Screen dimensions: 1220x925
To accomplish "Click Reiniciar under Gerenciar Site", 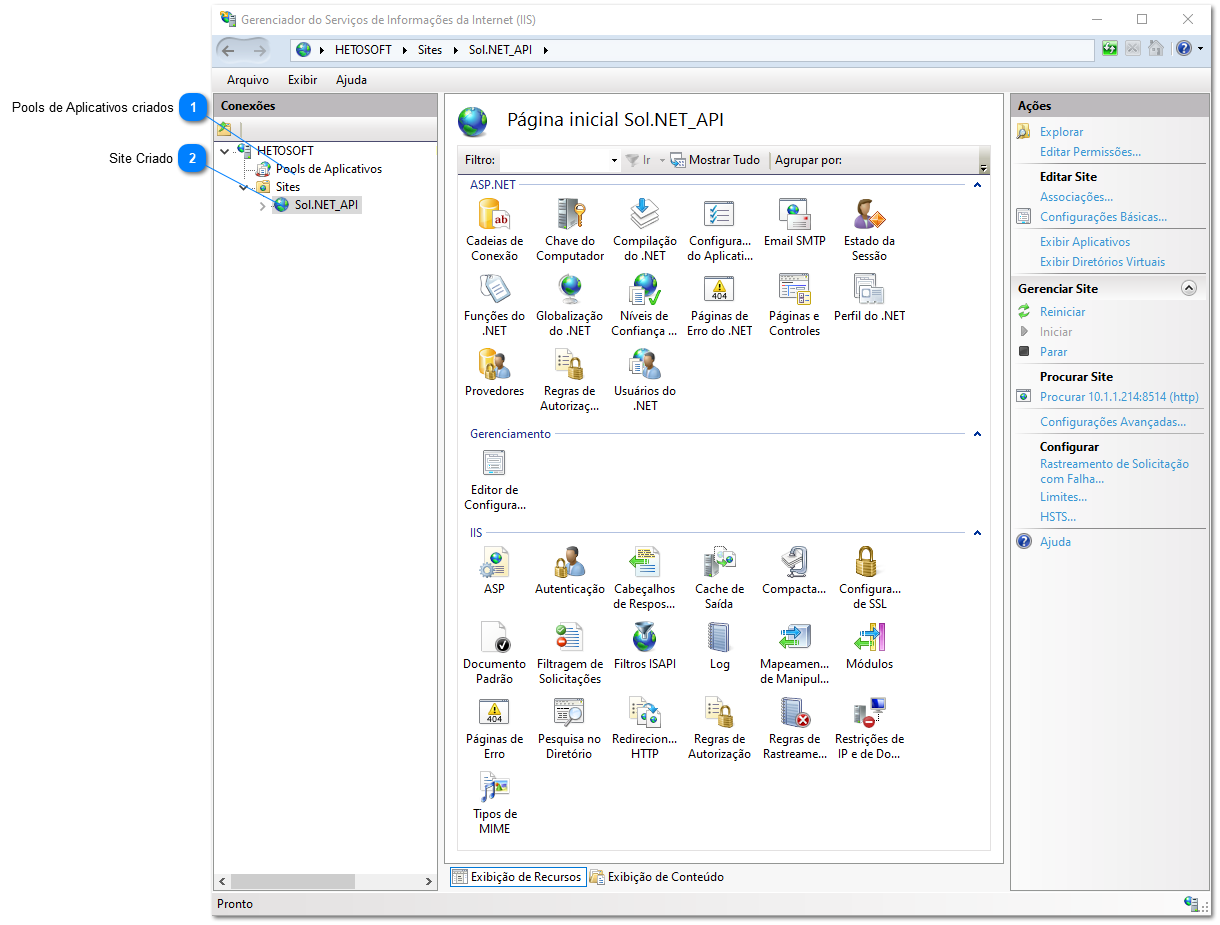I will [1064, 311].
